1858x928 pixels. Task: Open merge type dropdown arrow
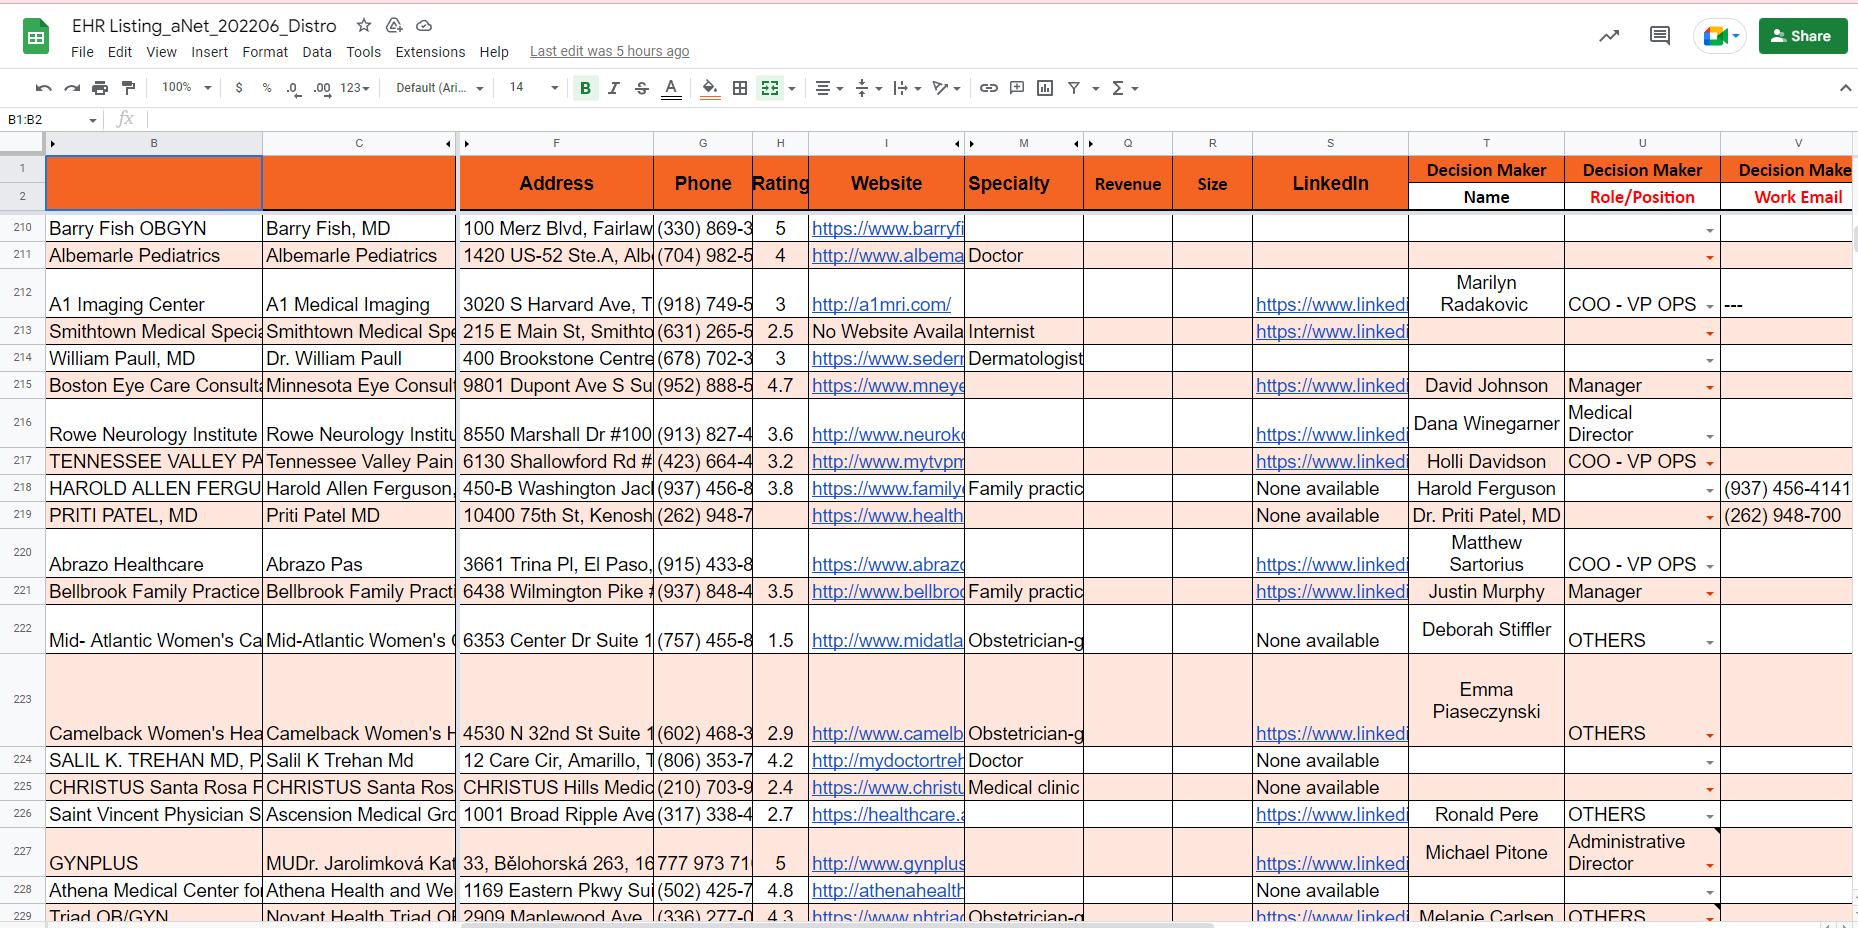point(792,88)
